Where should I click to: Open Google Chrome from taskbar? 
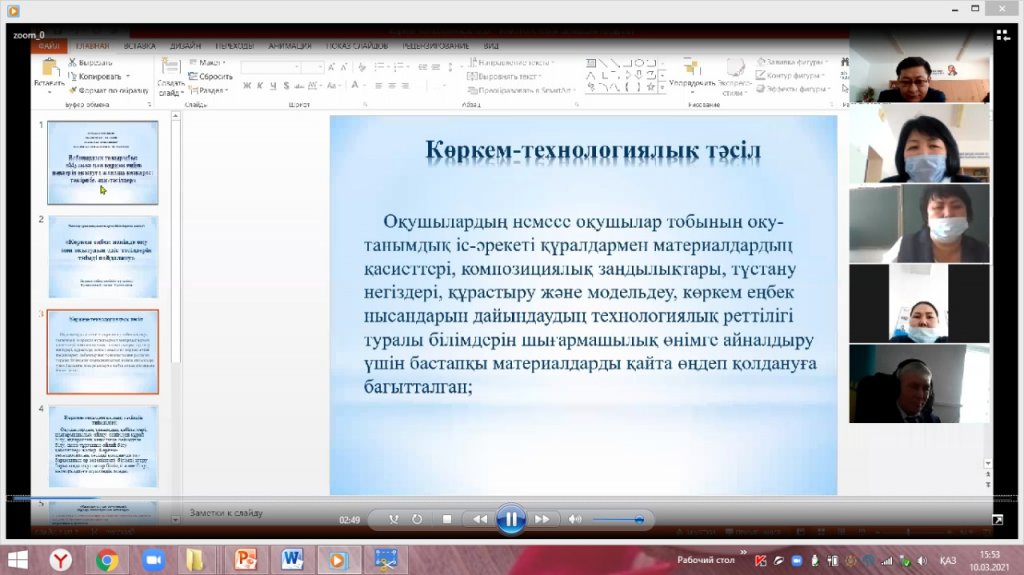point(107,560)
